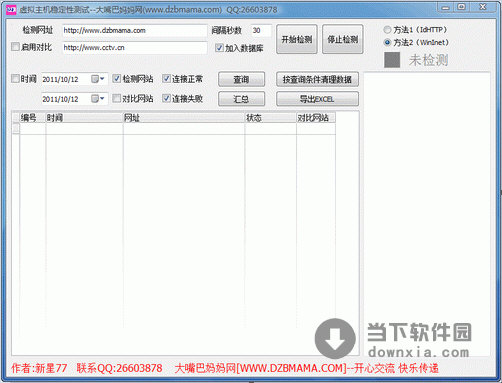Click the 时间 column header in table
Screen dimensions: 502x383
[x=84, y=118]
